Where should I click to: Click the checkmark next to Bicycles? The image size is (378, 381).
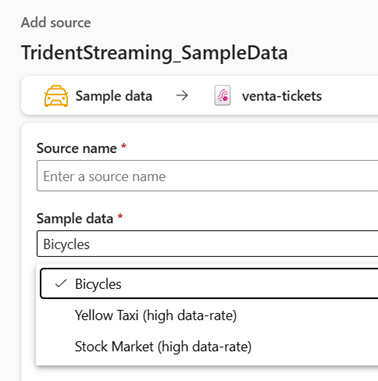[61, 284]
